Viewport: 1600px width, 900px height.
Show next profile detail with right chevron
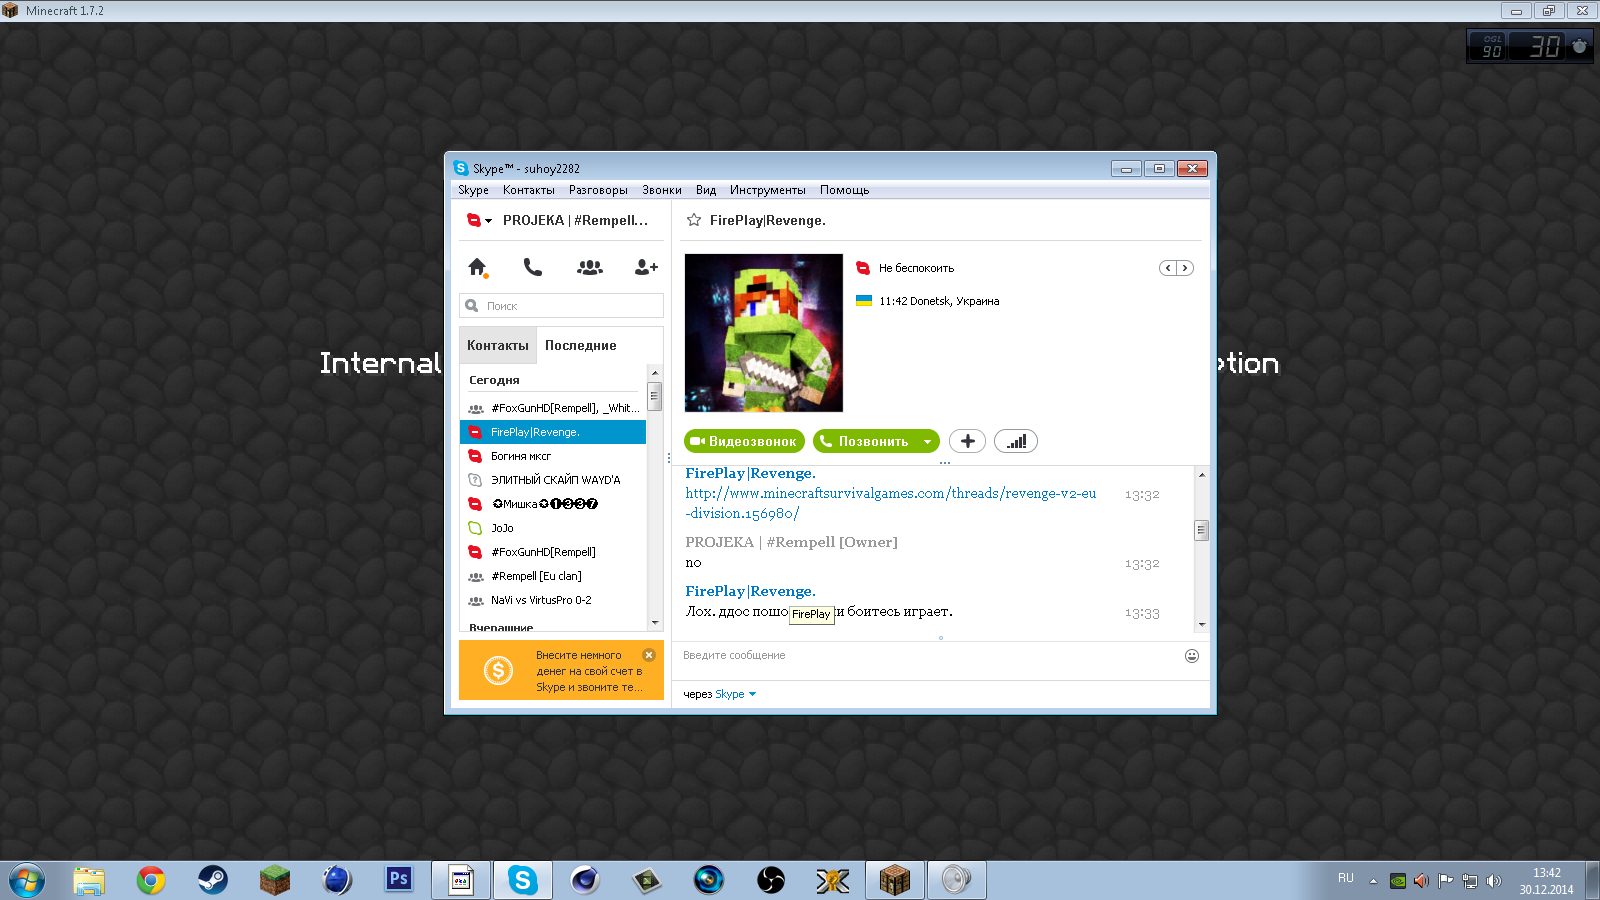point(1185,268)
